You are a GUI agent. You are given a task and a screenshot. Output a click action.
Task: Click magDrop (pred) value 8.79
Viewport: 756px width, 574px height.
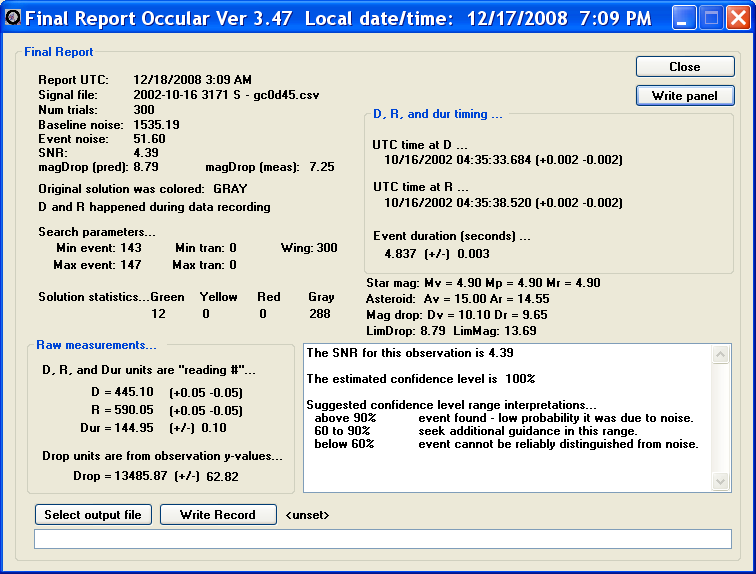tap(146, 167)
